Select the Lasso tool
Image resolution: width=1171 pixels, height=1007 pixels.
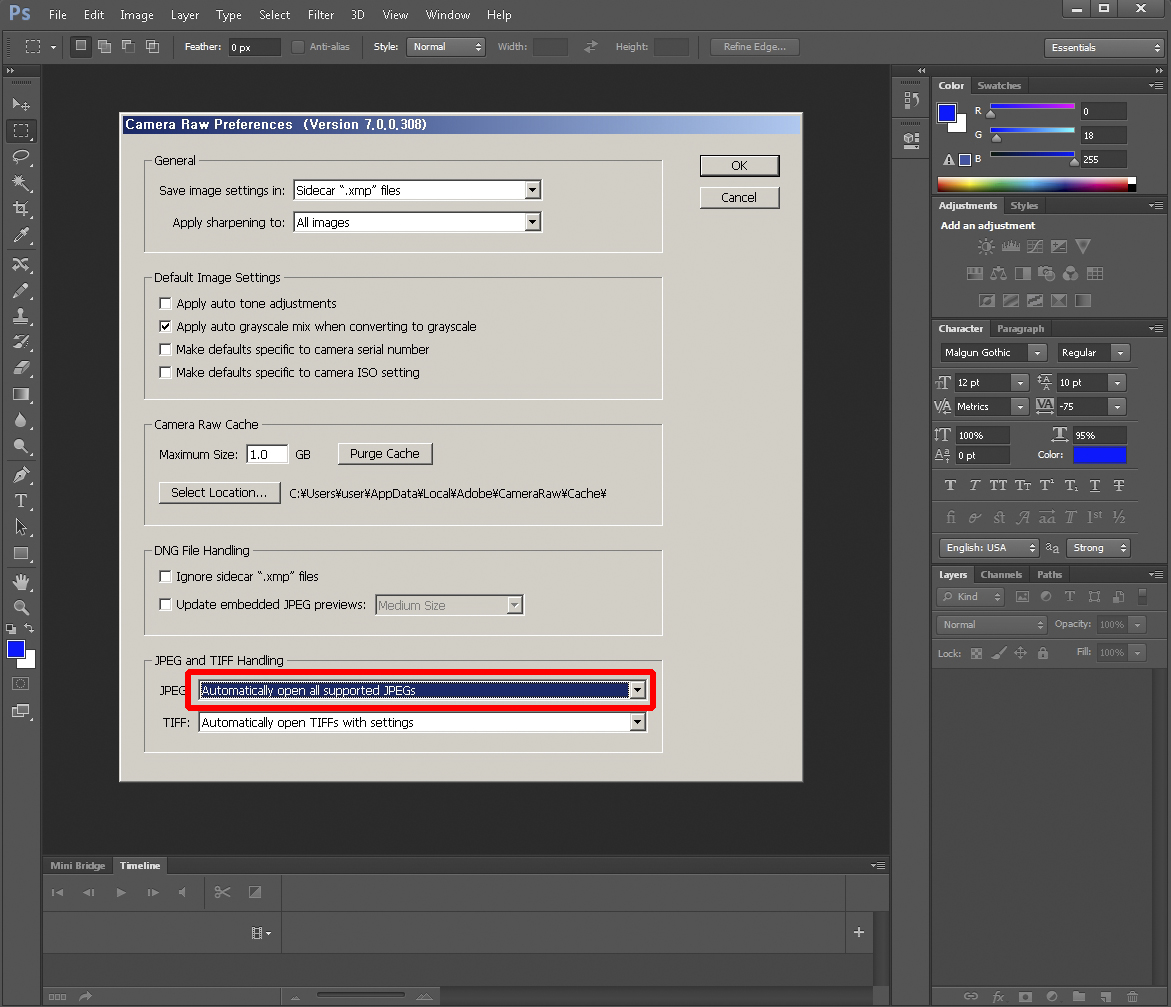(x=21, y=157)
